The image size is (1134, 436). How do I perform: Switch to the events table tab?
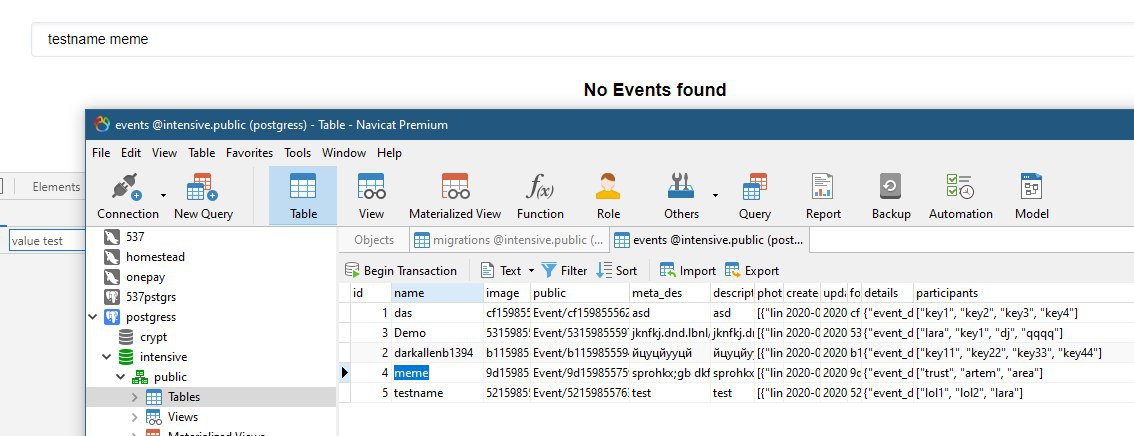pos(709,240)
